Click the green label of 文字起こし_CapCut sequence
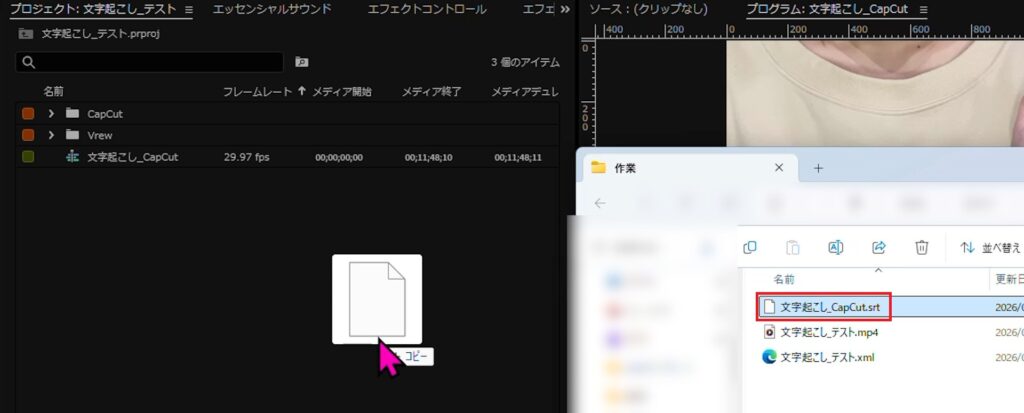Viewport: 1024px width, 413px height. click(x=28, y=157)
